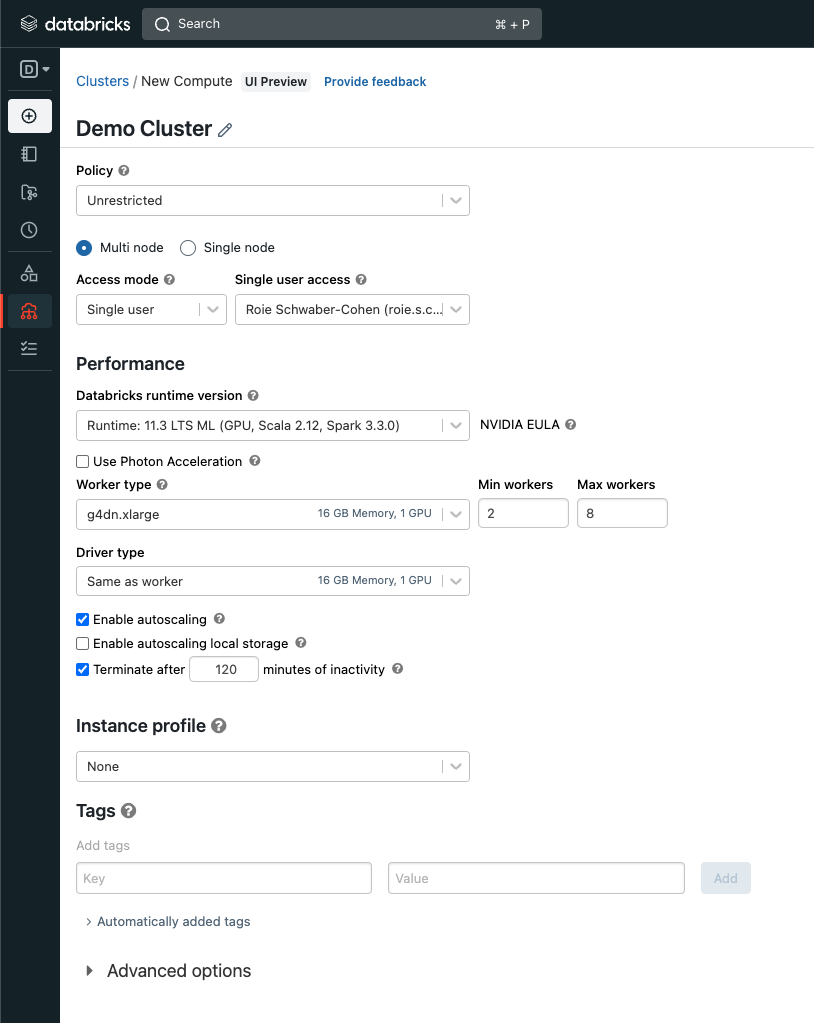Viewport: 814px width, 1023px height.
Task: Open the Worker type g4dn.xlarge dropdown
Action: pyautogui.click(x=273, y=514)
